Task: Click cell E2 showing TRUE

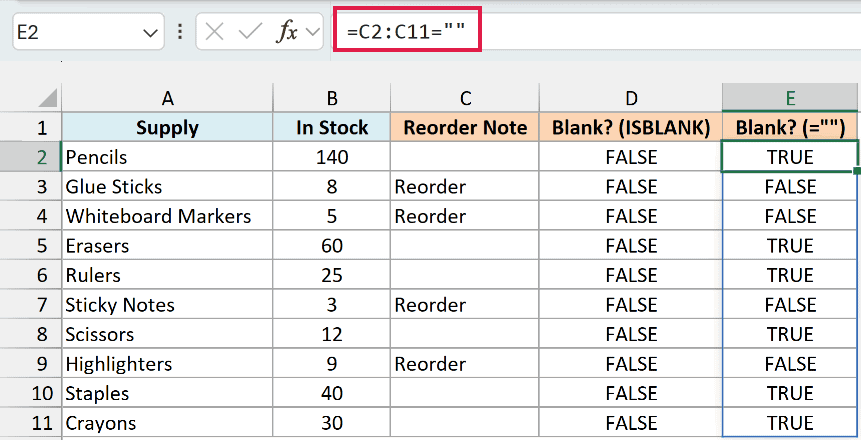Action: click(790, 157)
